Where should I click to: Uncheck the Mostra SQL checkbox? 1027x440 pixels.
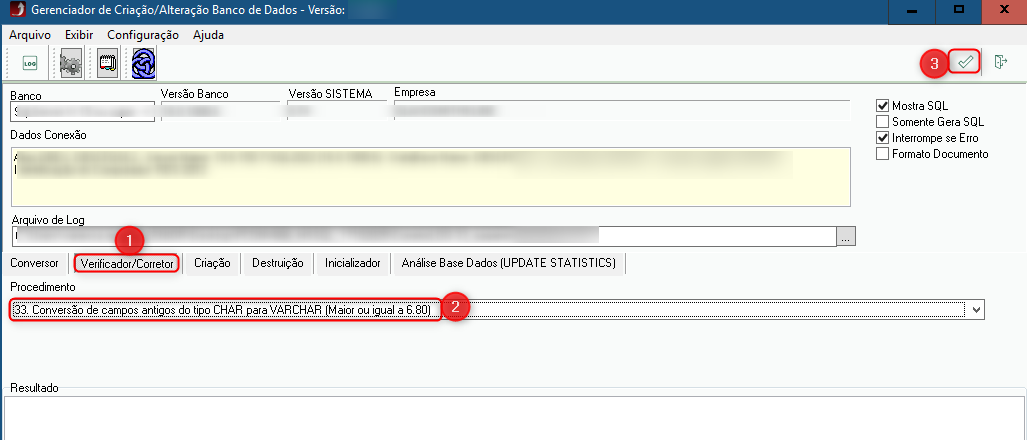click(882, 106)
